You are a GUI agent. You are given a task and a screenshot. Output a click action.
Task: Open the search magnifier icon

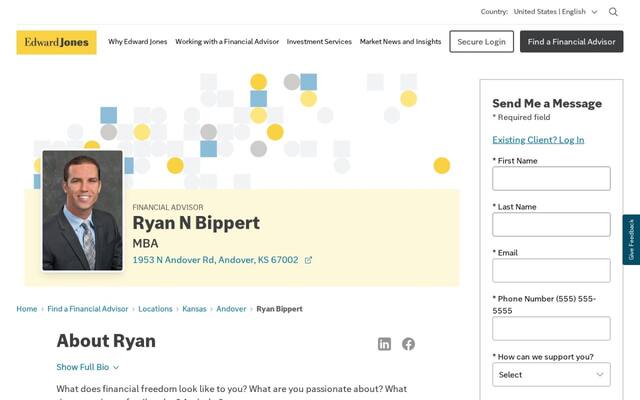(613, 12)
